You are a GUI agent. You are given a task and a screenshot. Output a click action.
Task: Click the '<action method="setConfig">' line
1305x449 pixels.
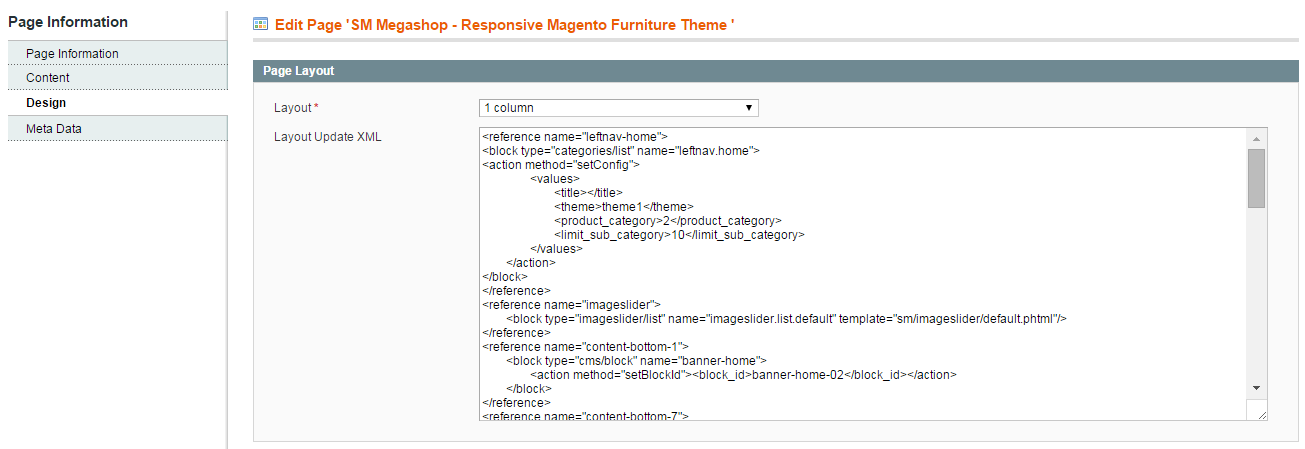click(560, 165)
